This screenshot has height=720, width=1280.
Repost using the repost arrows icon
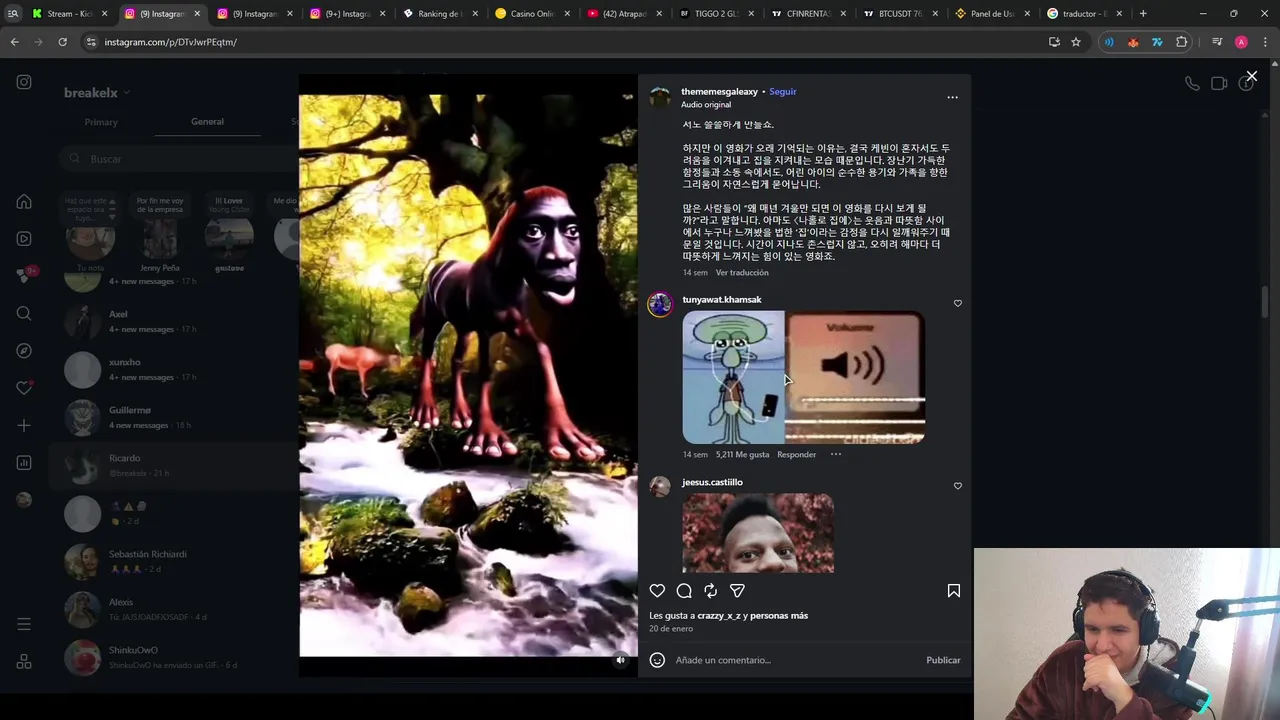point(710,591)
